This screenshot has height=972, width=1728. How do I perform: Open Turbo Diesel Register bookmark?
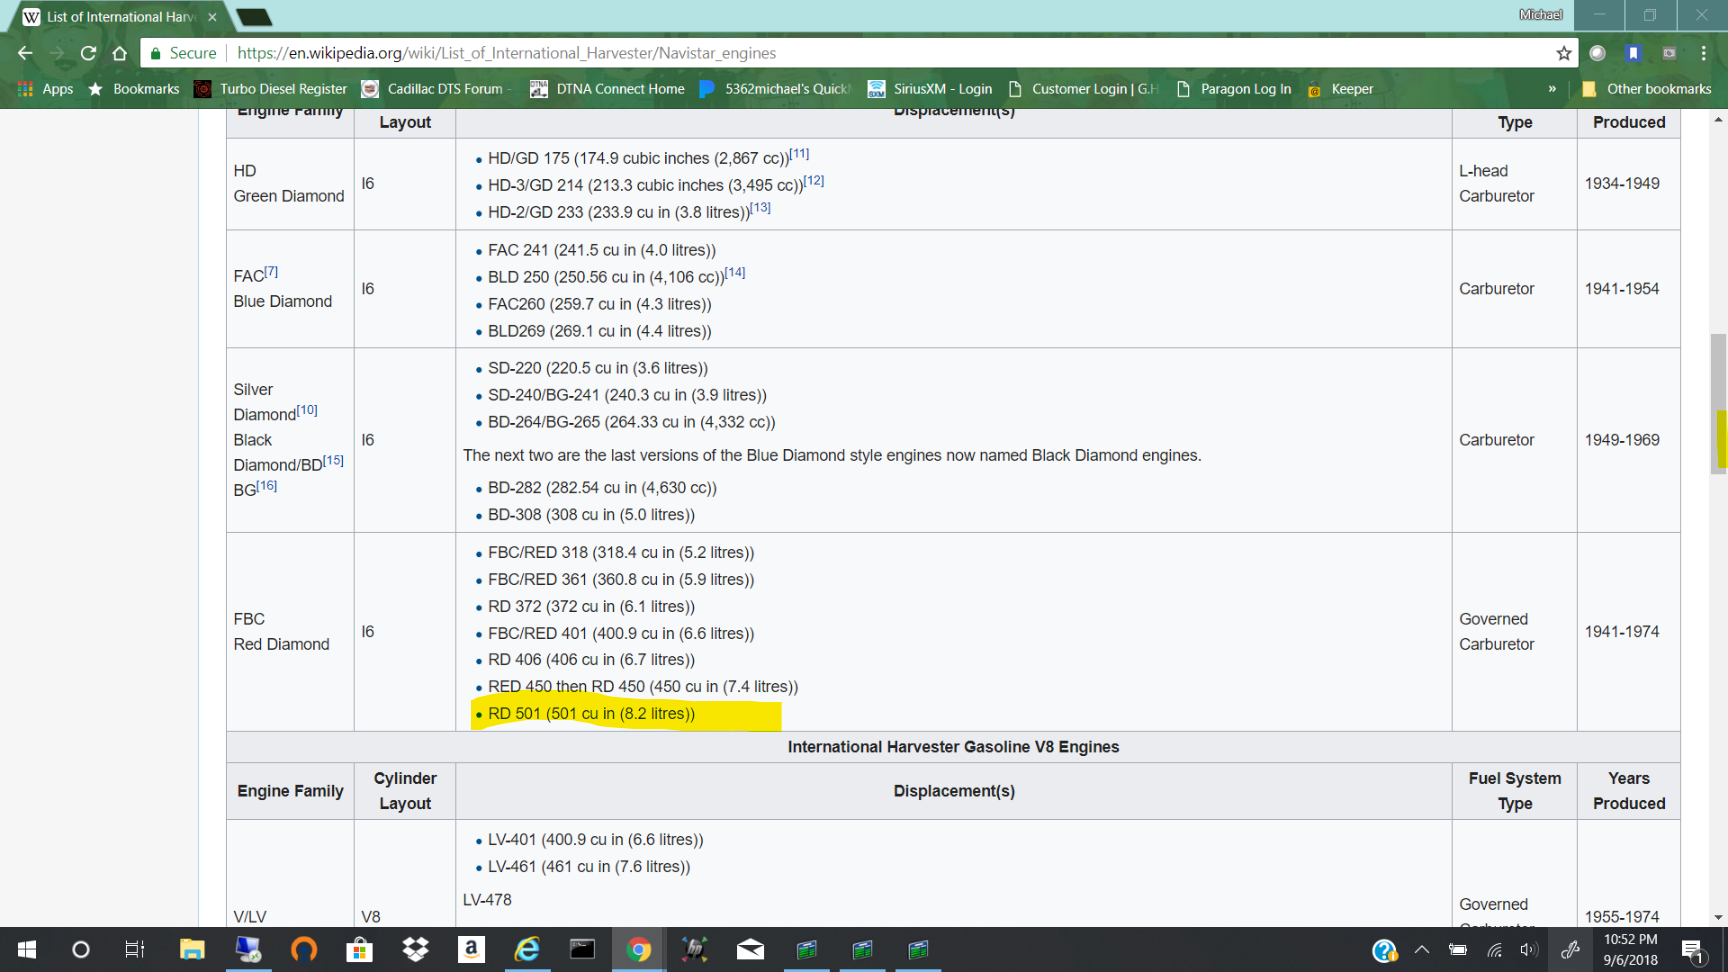[x=271, y=89]
